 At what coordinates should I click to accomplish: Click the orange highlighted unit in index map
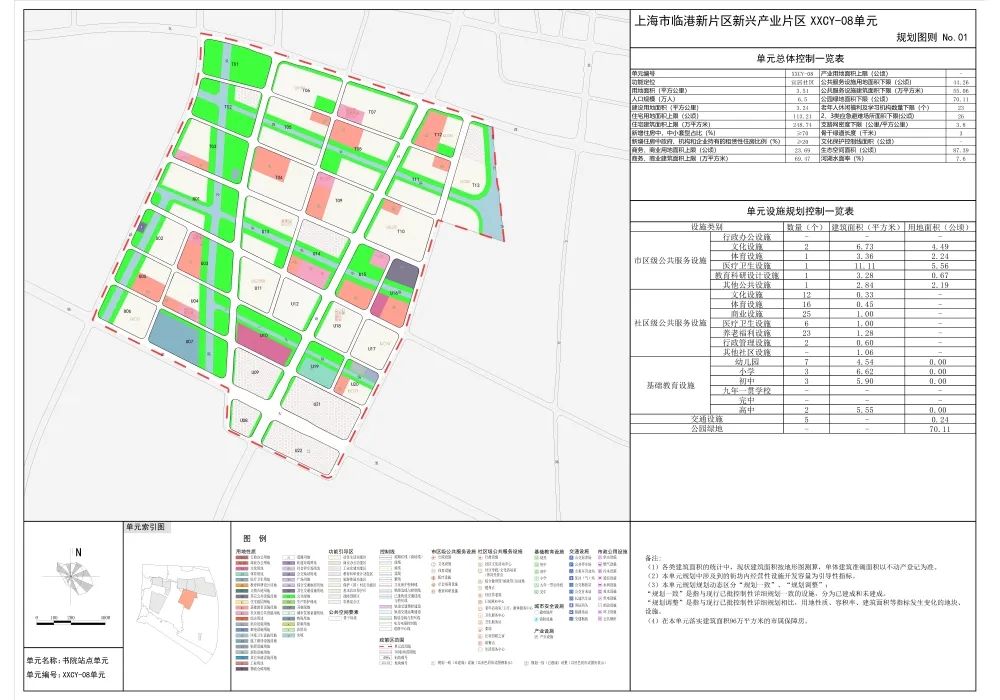pyautogui.click(x=188, y=599)
